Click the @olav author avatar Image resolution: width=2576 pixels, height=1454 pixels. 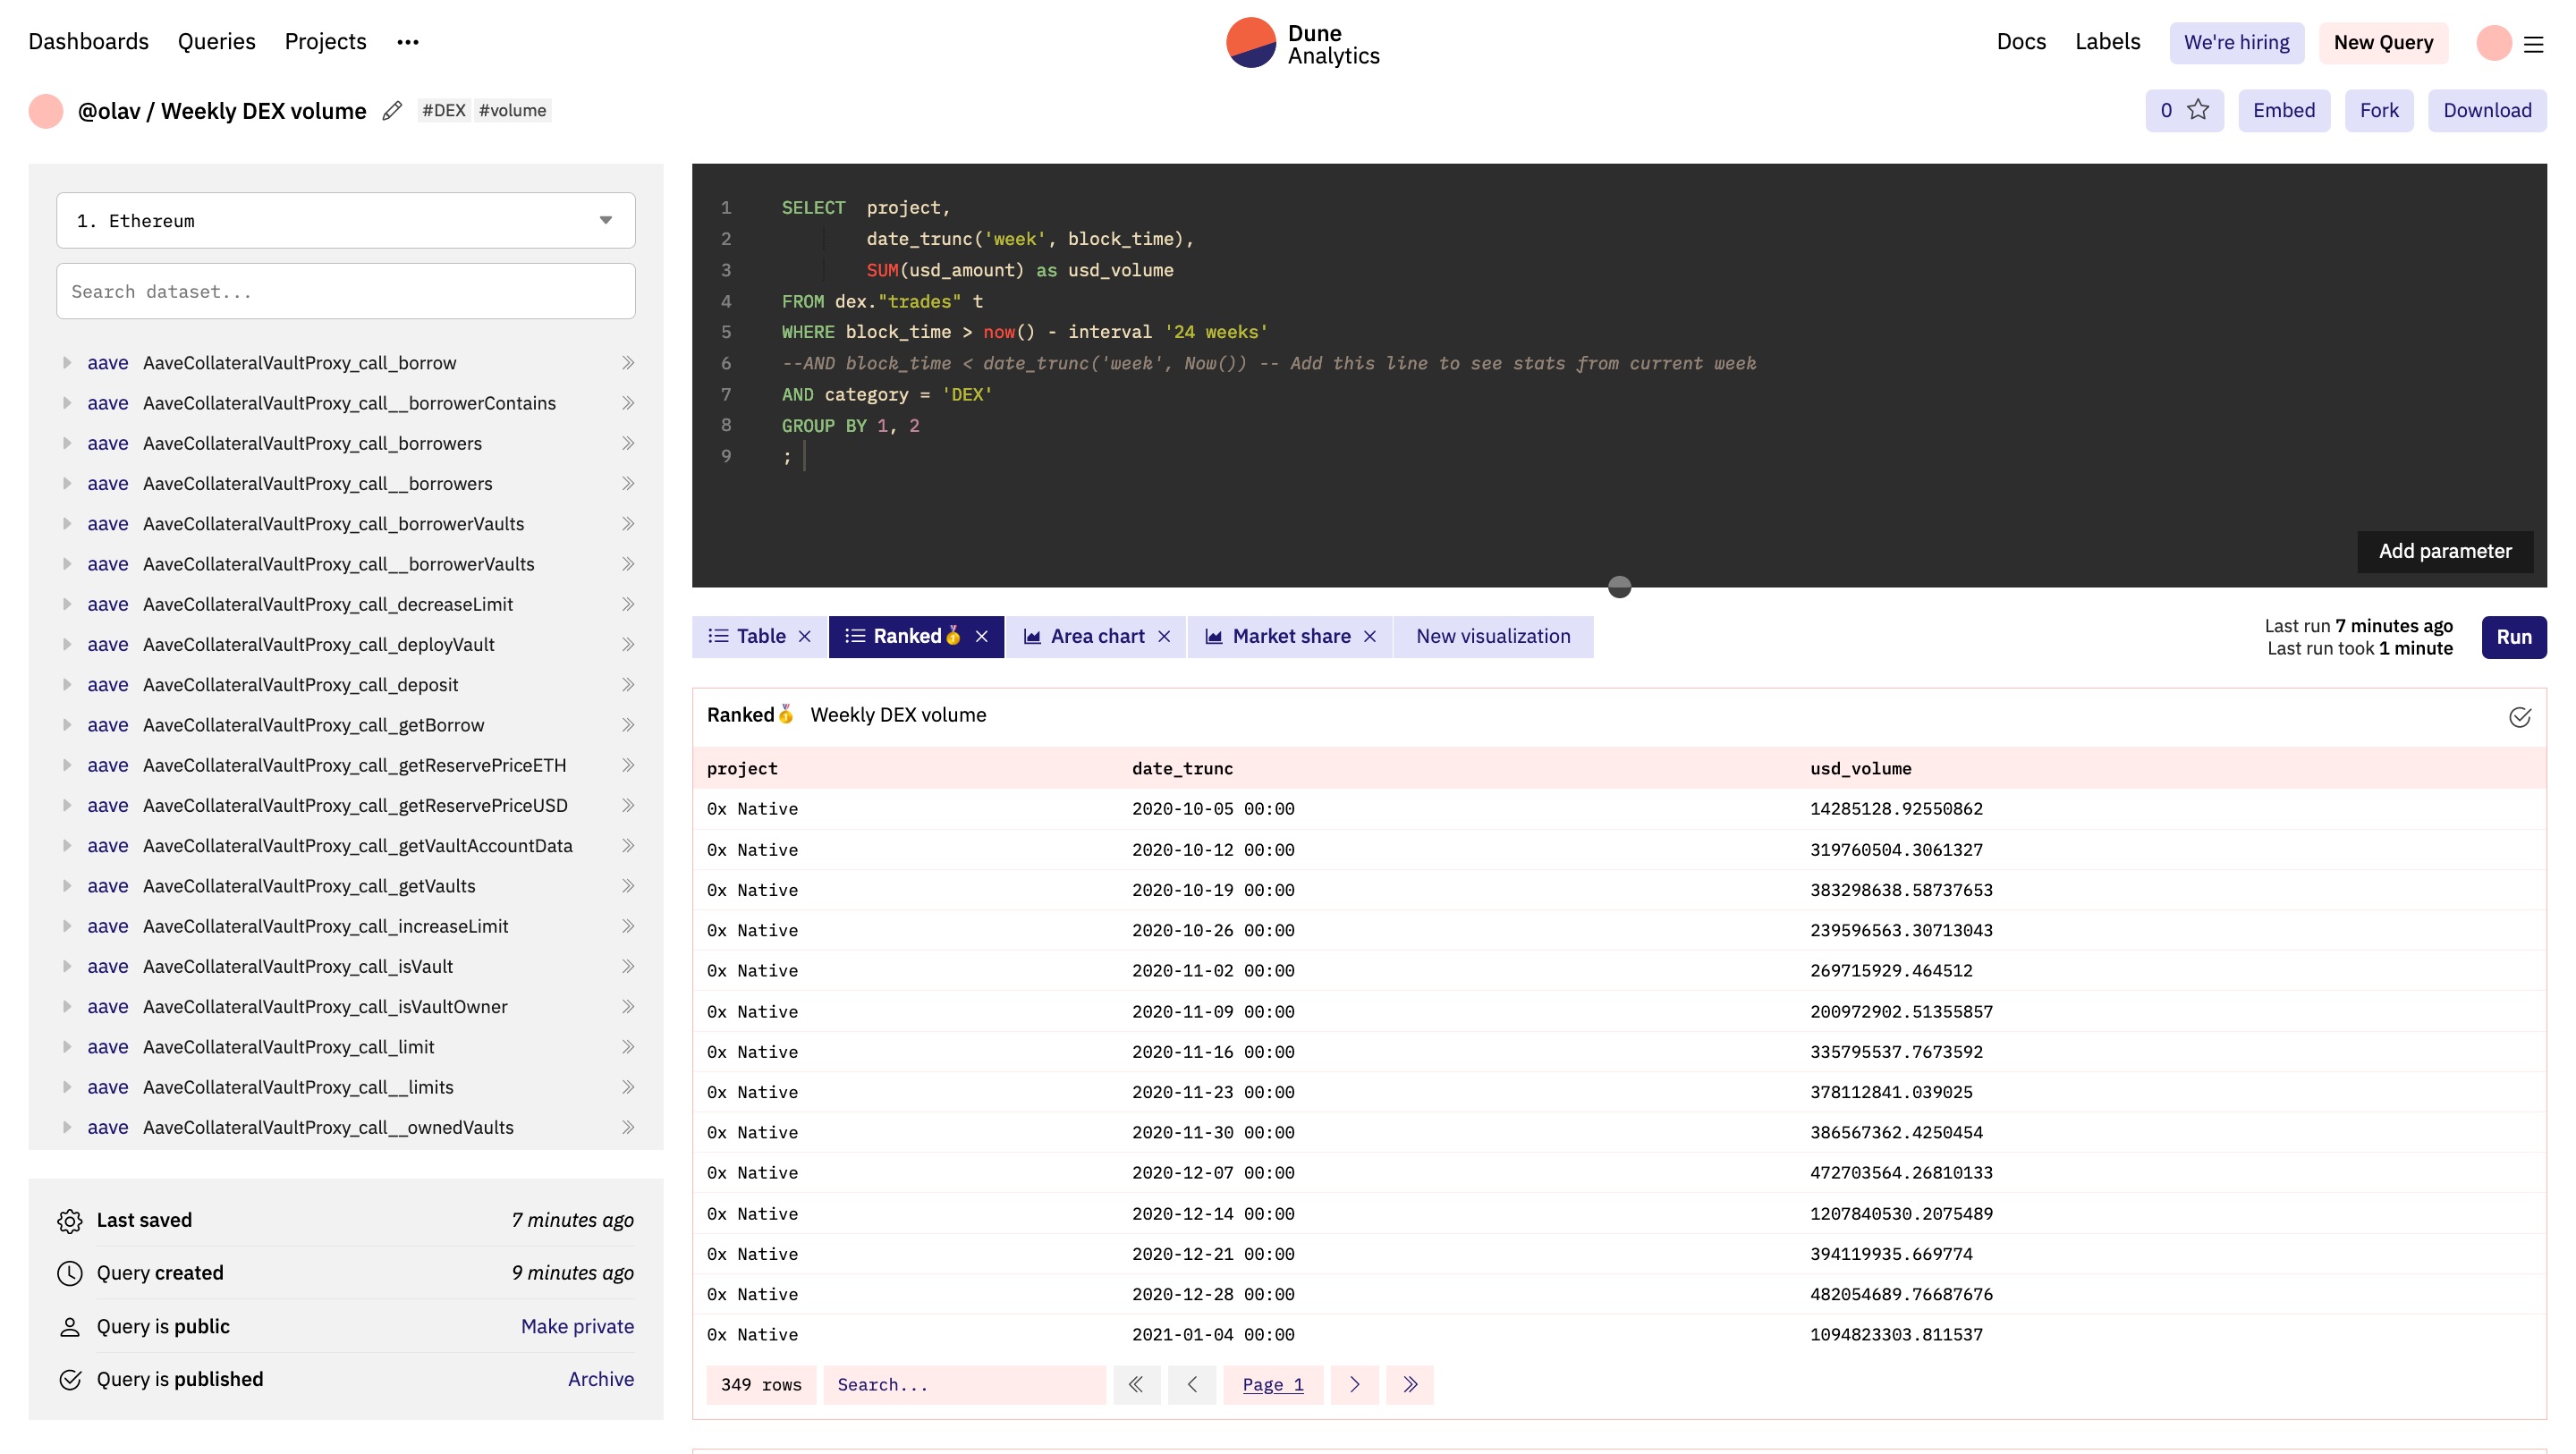tap(46, 111)
